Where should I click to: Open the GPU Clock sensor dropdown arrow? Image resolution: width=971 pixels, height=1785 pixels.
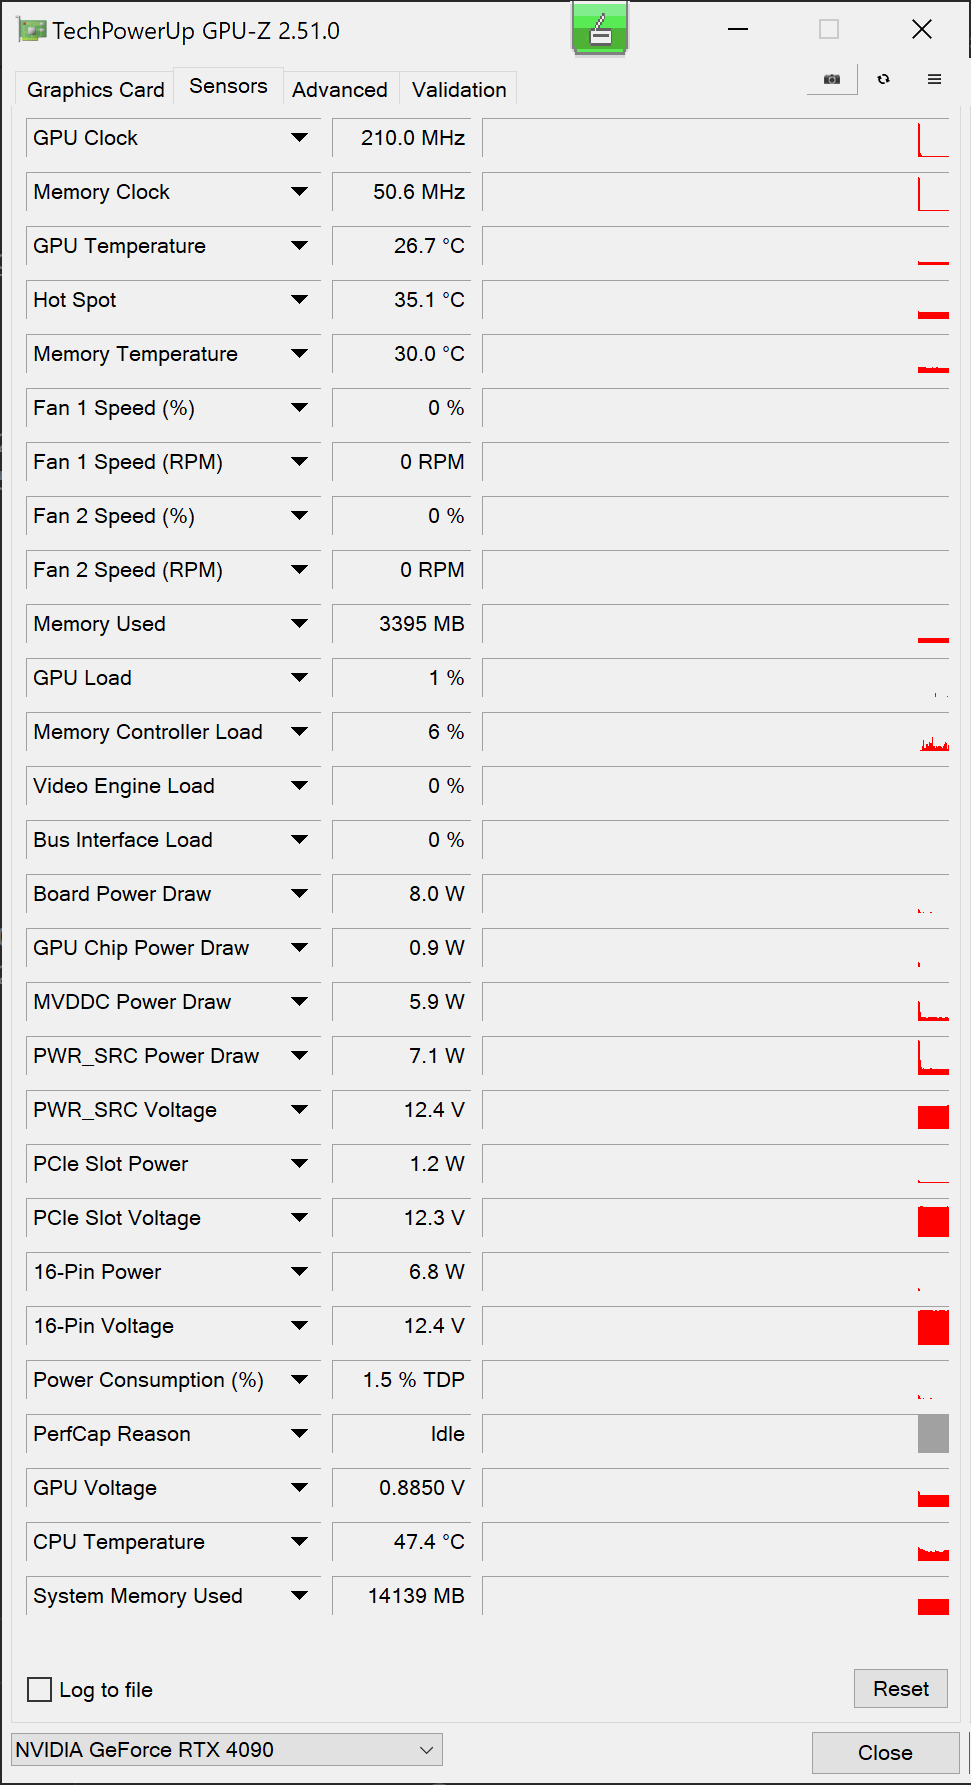(299, 138)
